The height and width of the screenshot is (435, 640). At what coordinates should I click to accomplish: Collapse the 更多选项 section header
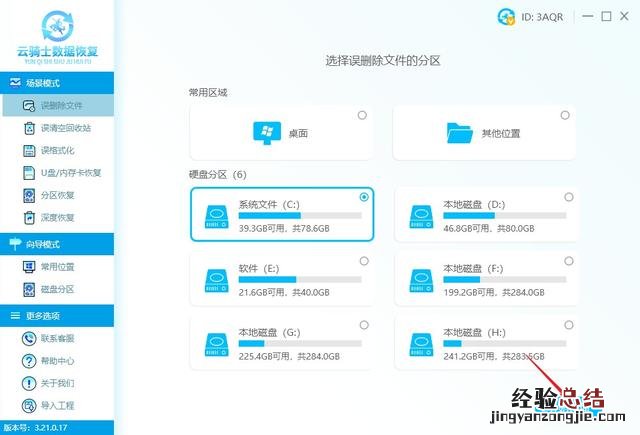(x=57, y=316)
